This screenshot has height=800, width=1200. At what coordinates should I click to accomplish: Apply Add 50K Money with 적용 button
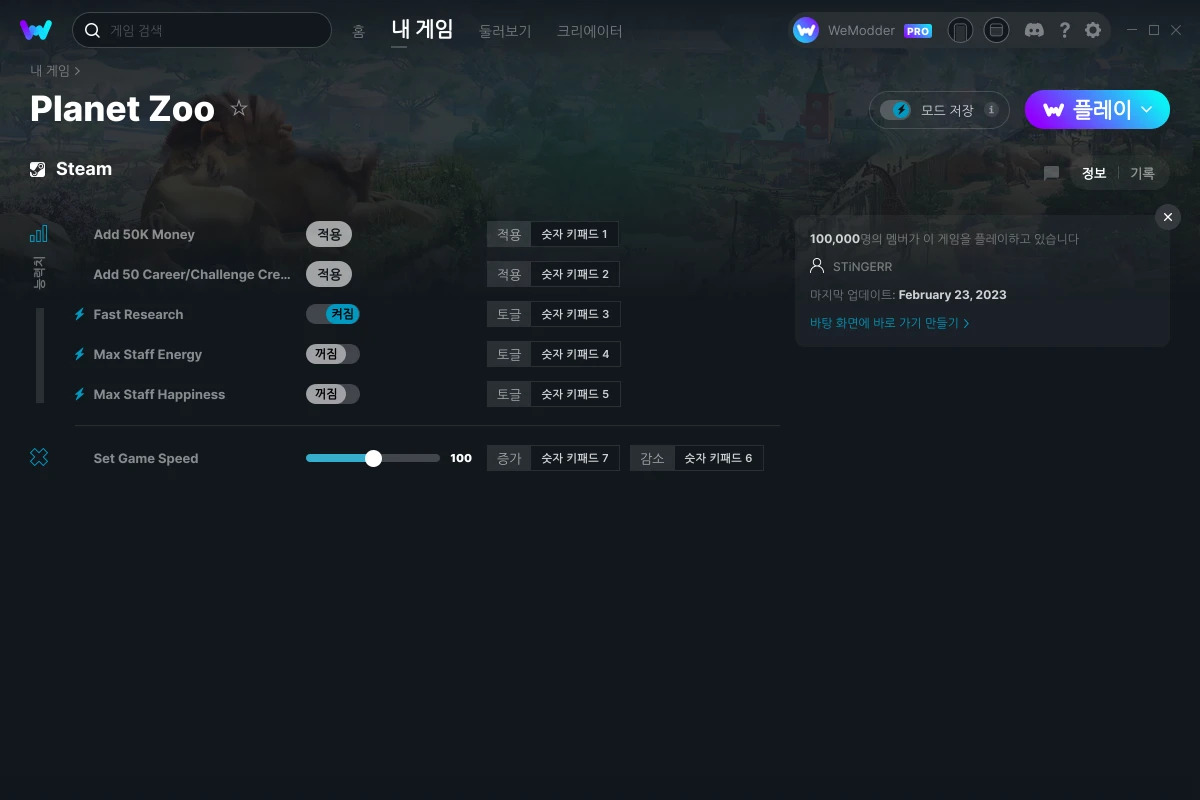pyautogui.click(x=329, y=234)
